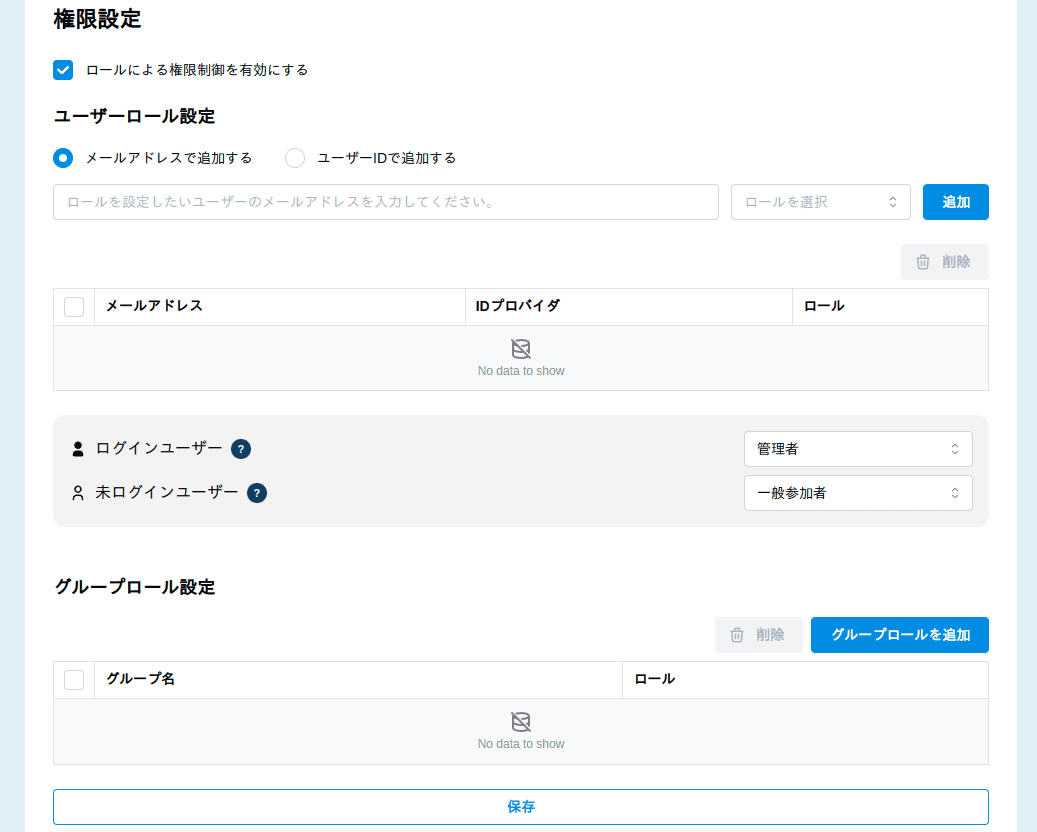Open the help icon beside ログインユーザー
Image resolution: width=1037 pixels, height=832 pixels.
240,449
